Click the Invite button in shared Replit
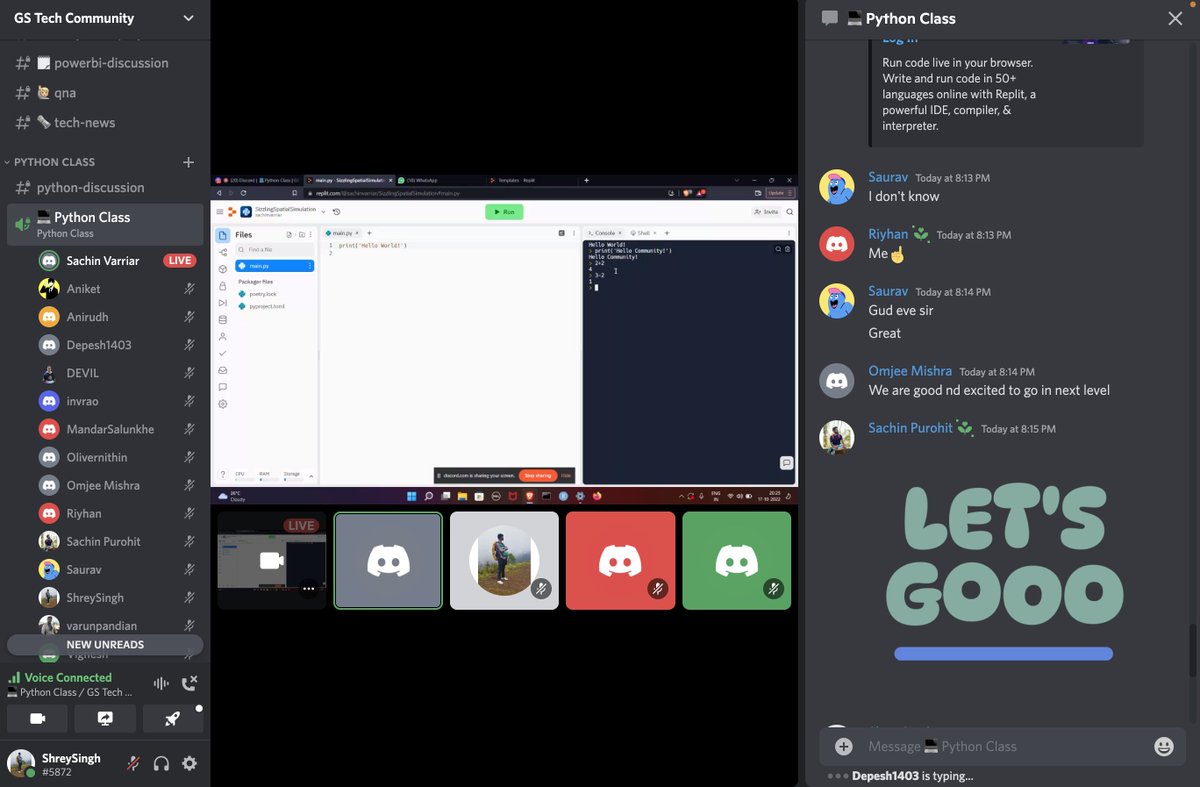Viewport: 1200px width, 787px height. tap(767, 212)
